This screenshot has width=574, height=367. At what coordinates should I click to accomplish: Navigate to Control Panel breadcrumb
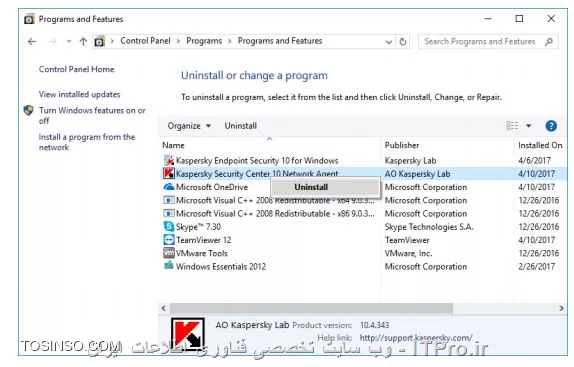click(x=145, y=41)
